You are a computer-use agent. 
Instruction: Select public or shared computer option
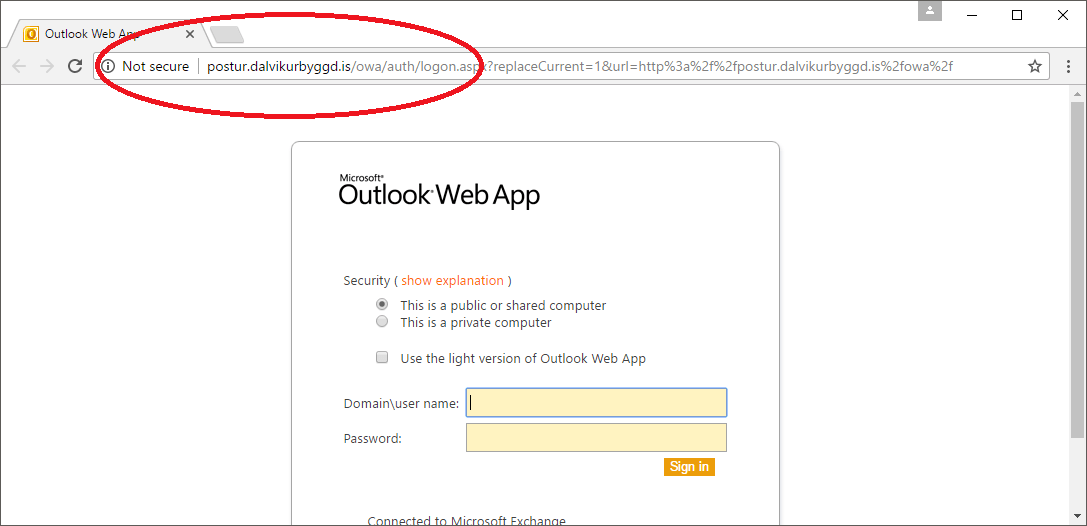click(381, 304)
